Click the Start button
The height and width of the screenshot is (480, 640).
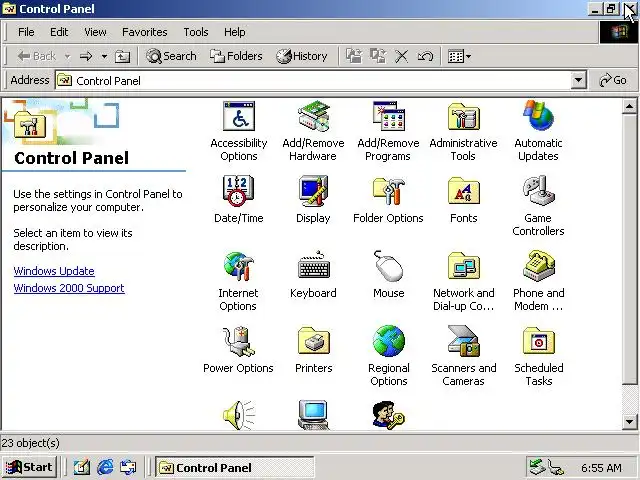coord(29,467)
